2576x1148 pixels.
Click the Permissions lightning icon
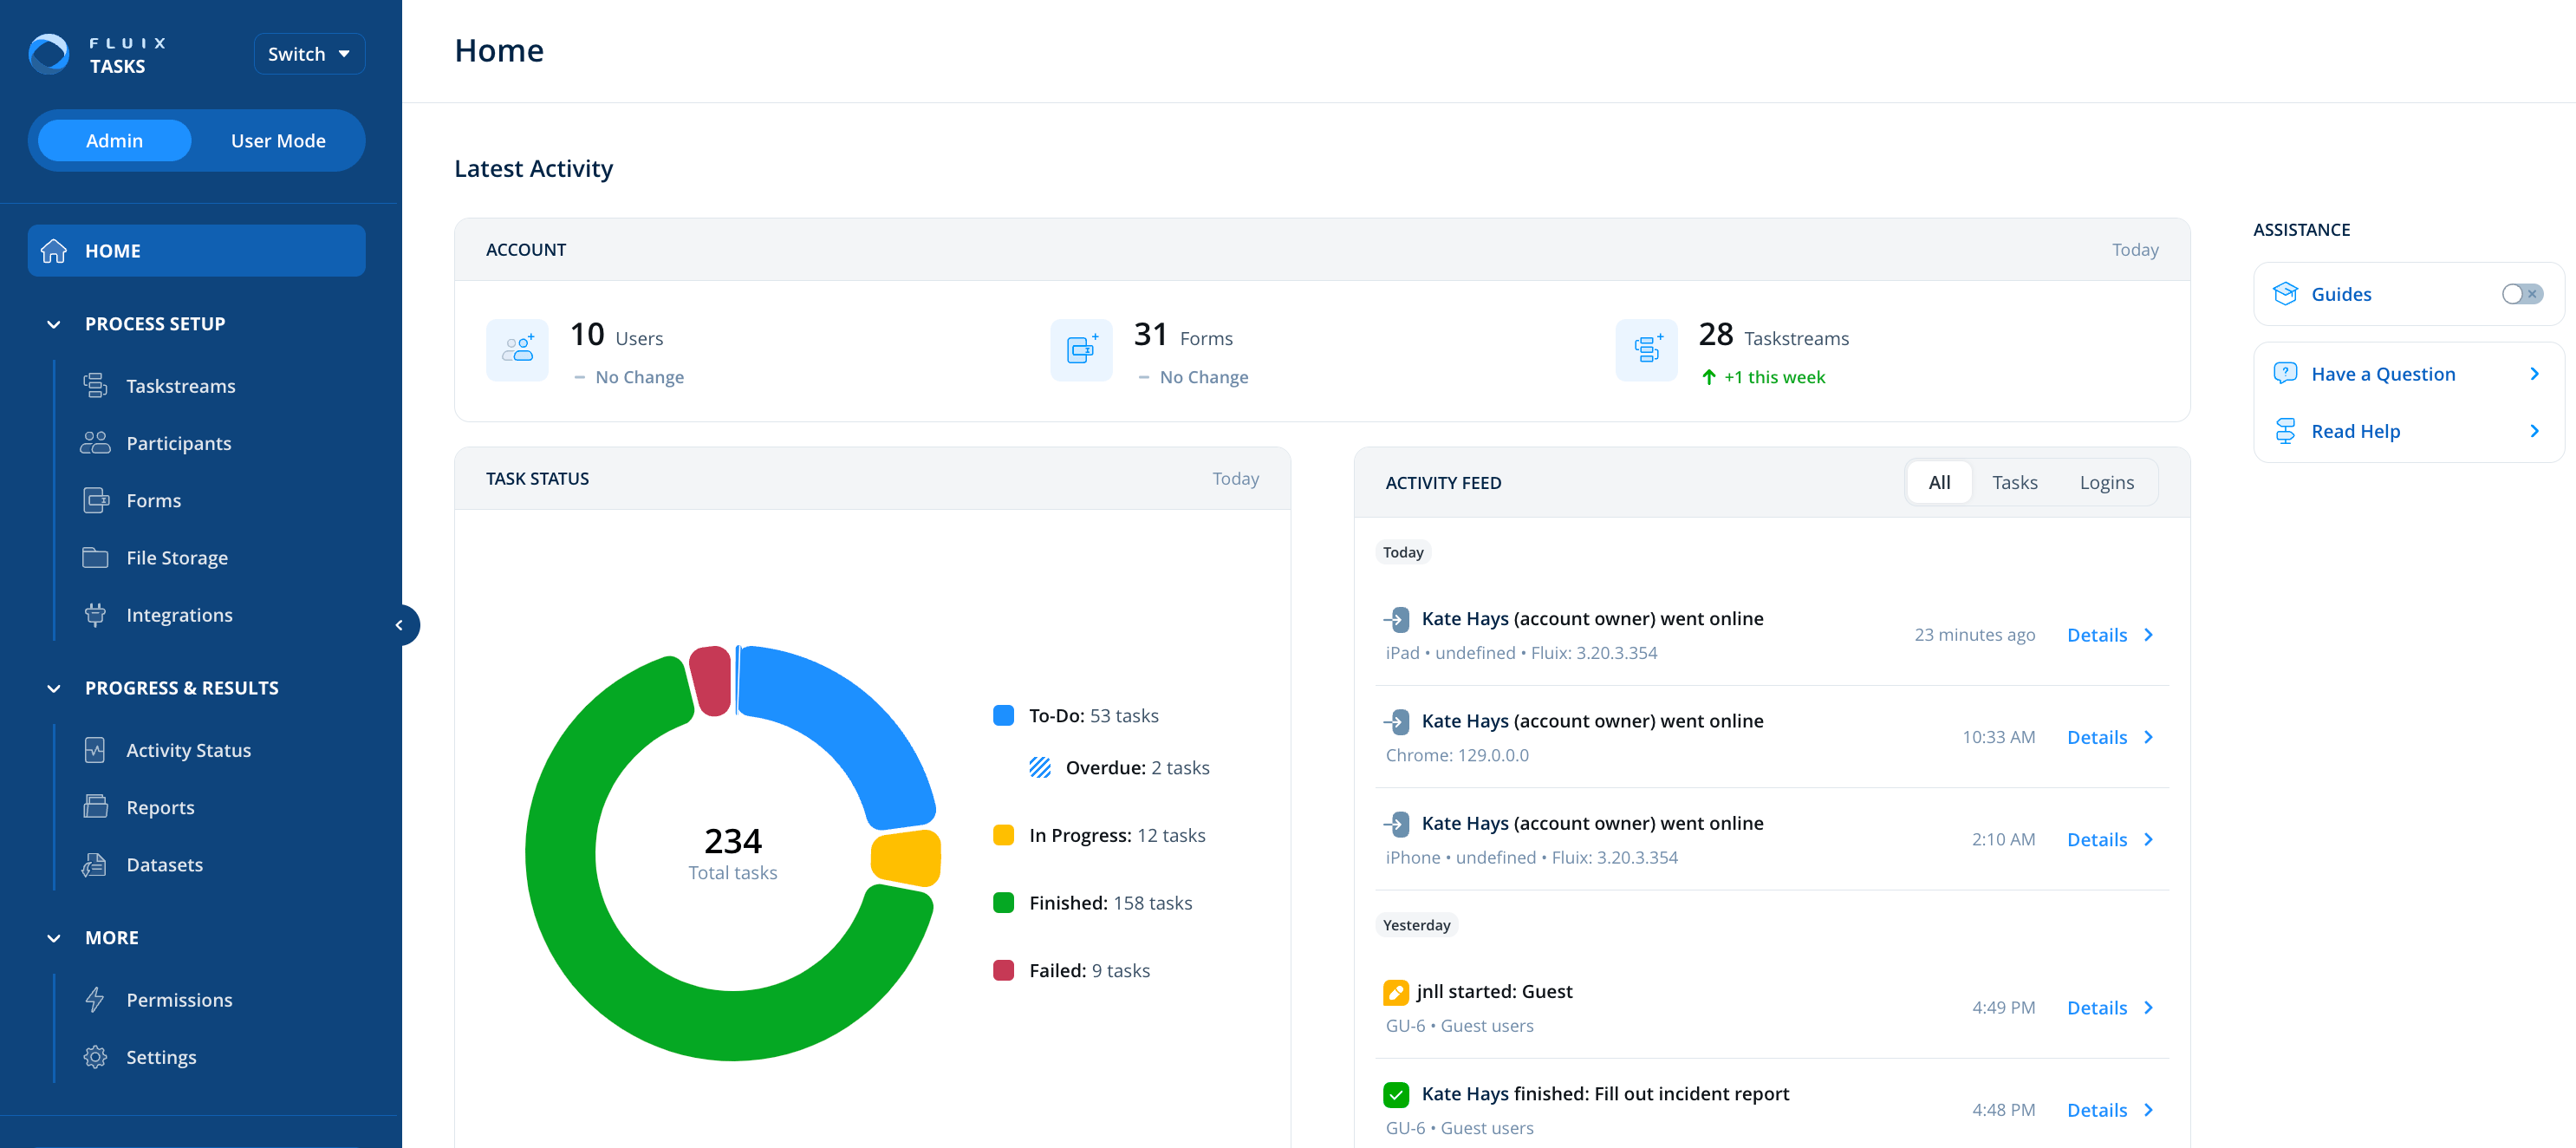pyautogui.click(x=95, y=999)
